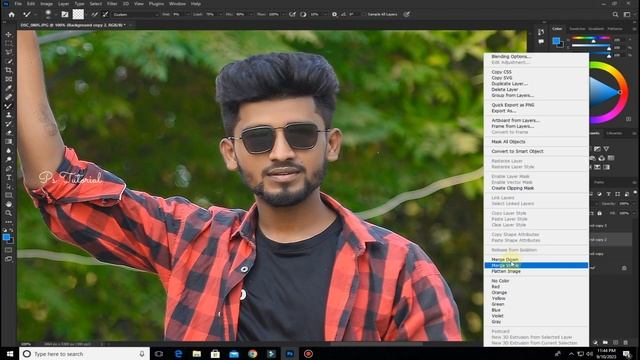Select the Zoom tool
This screenshot has width=640, height=360.
coord(9,213)
